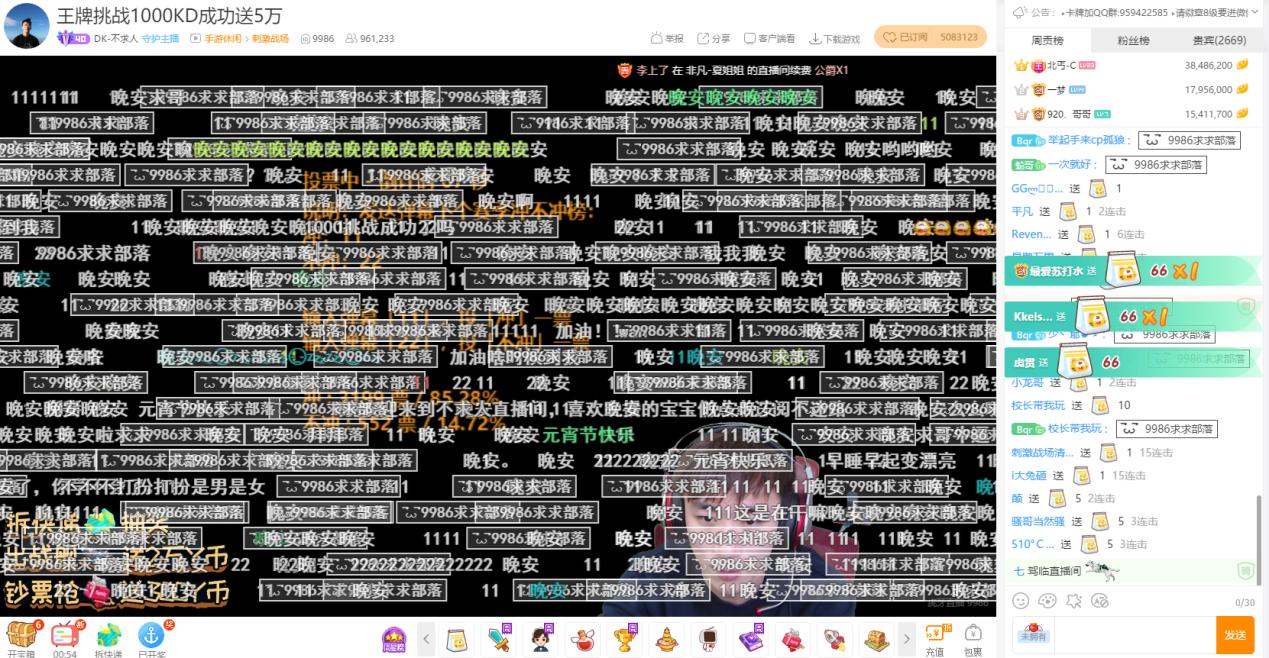The height and width of the screenshot is (658, 1269).
Task: Expand the 公告 announcement banner
Action: point(1255,13)
